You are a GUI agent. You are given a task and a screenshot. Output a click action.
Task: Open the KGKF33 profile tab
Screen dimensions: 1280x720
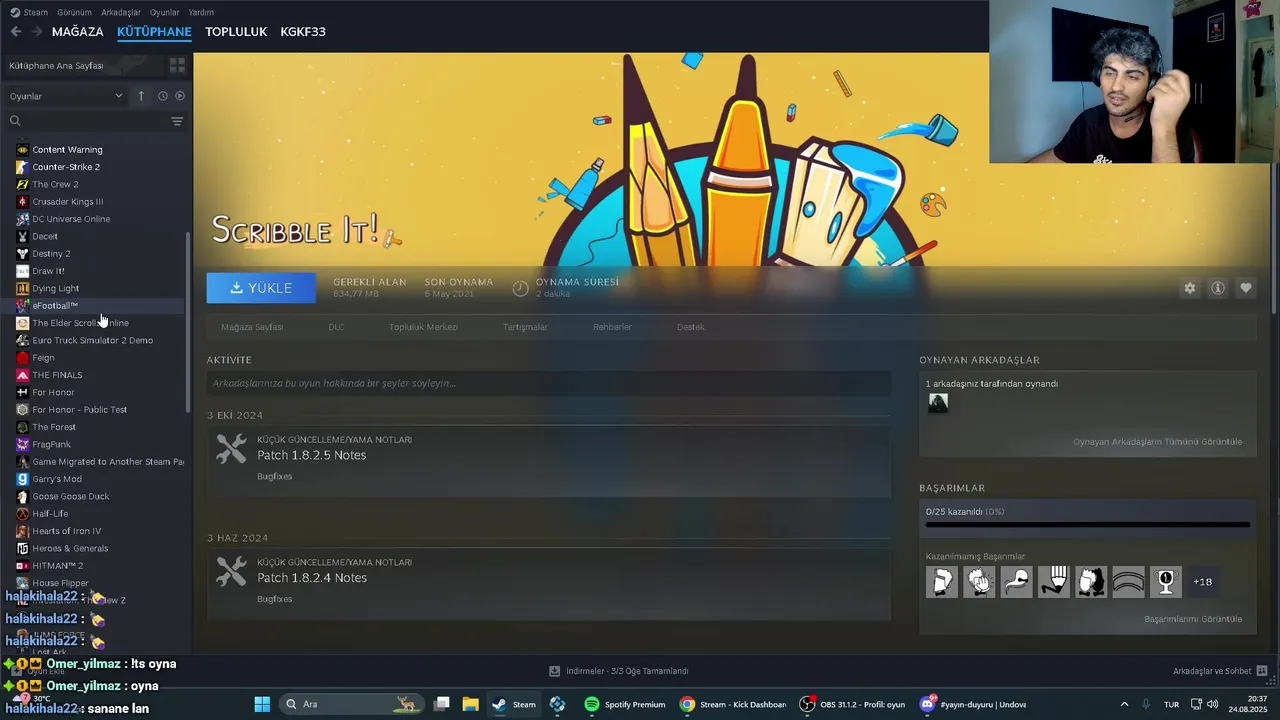point(303,32)
